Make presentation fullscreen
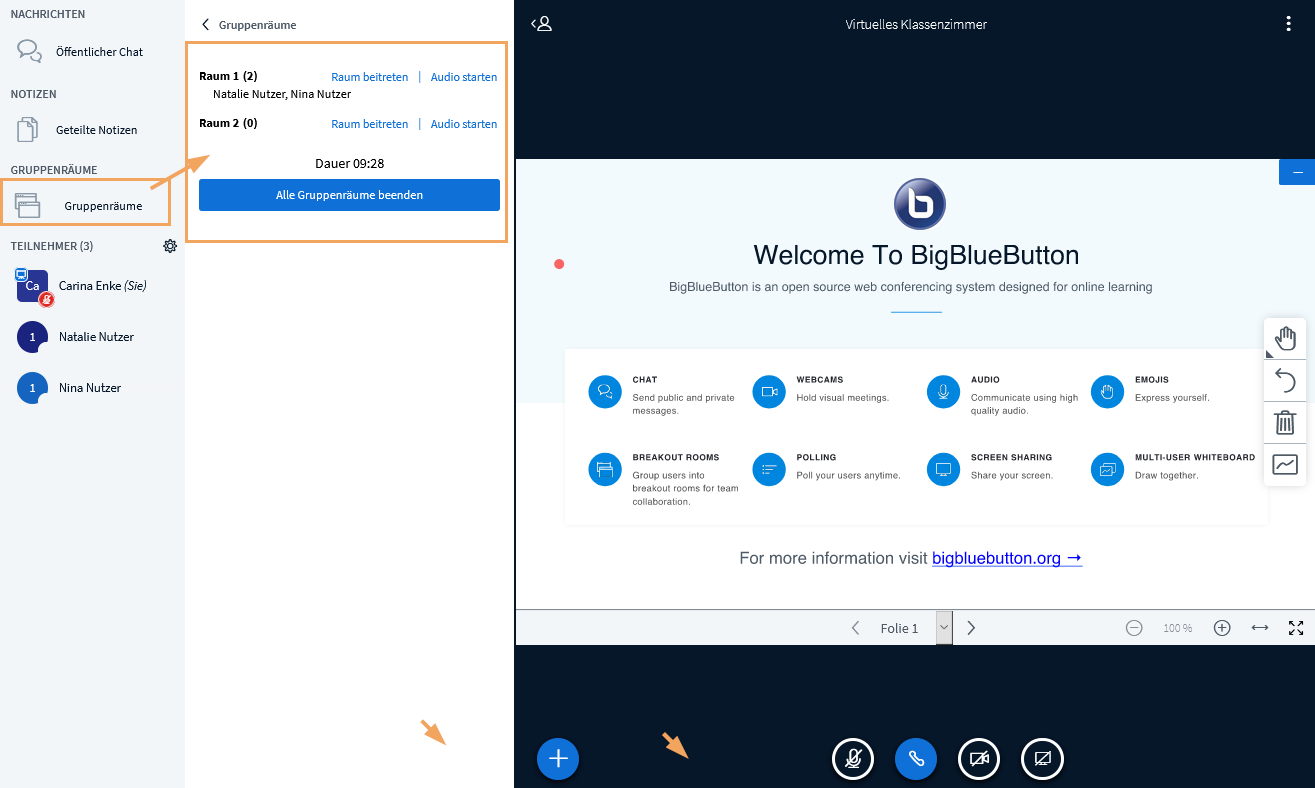Viewport: 1315px width, 788px height. click(1296, 628)
